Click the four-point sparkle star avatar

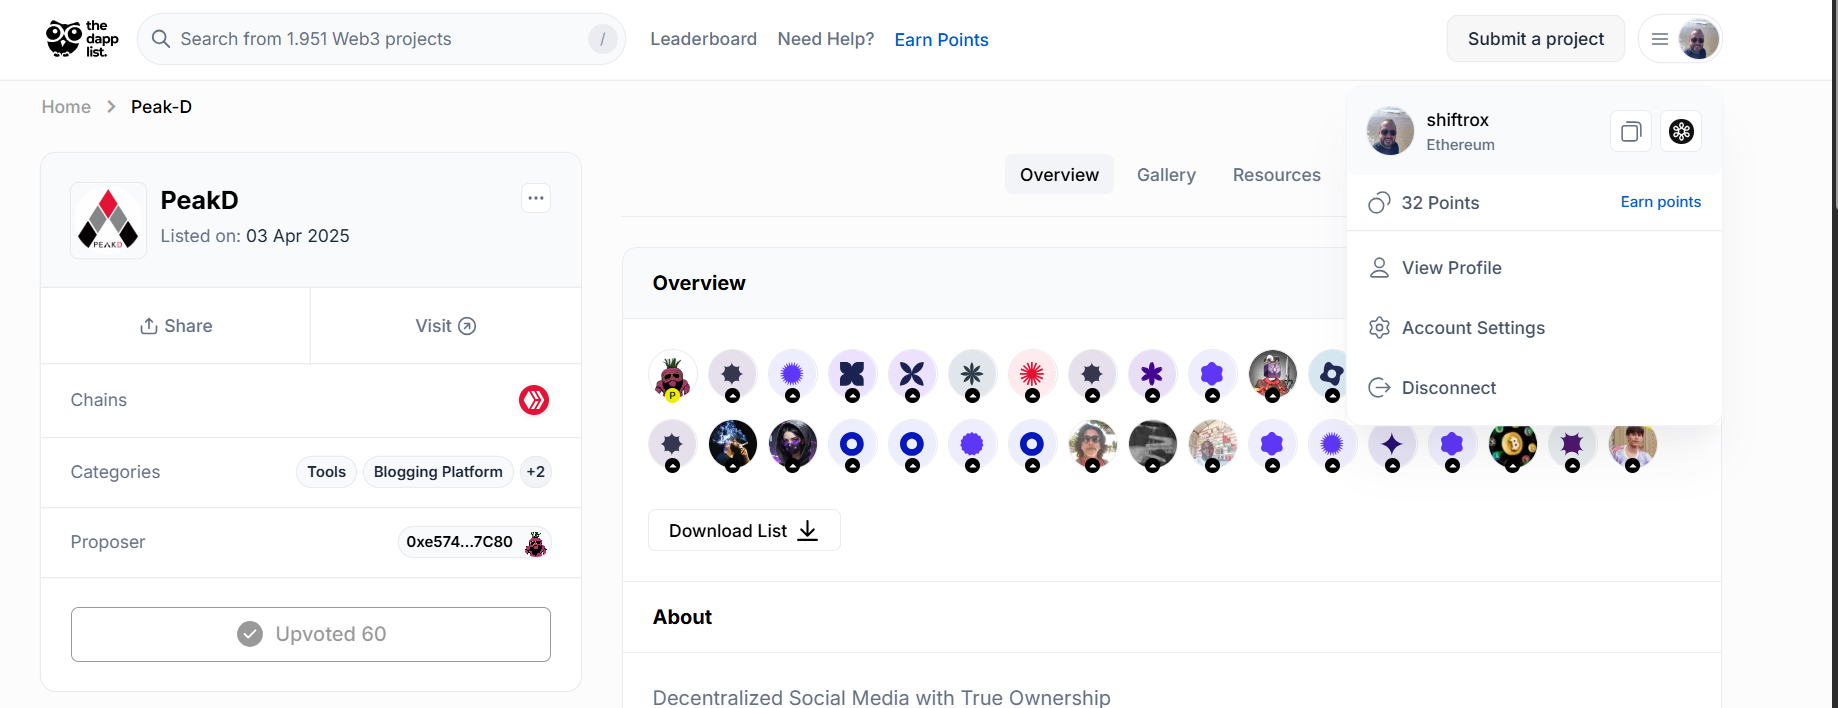[x=1392, y=444]
